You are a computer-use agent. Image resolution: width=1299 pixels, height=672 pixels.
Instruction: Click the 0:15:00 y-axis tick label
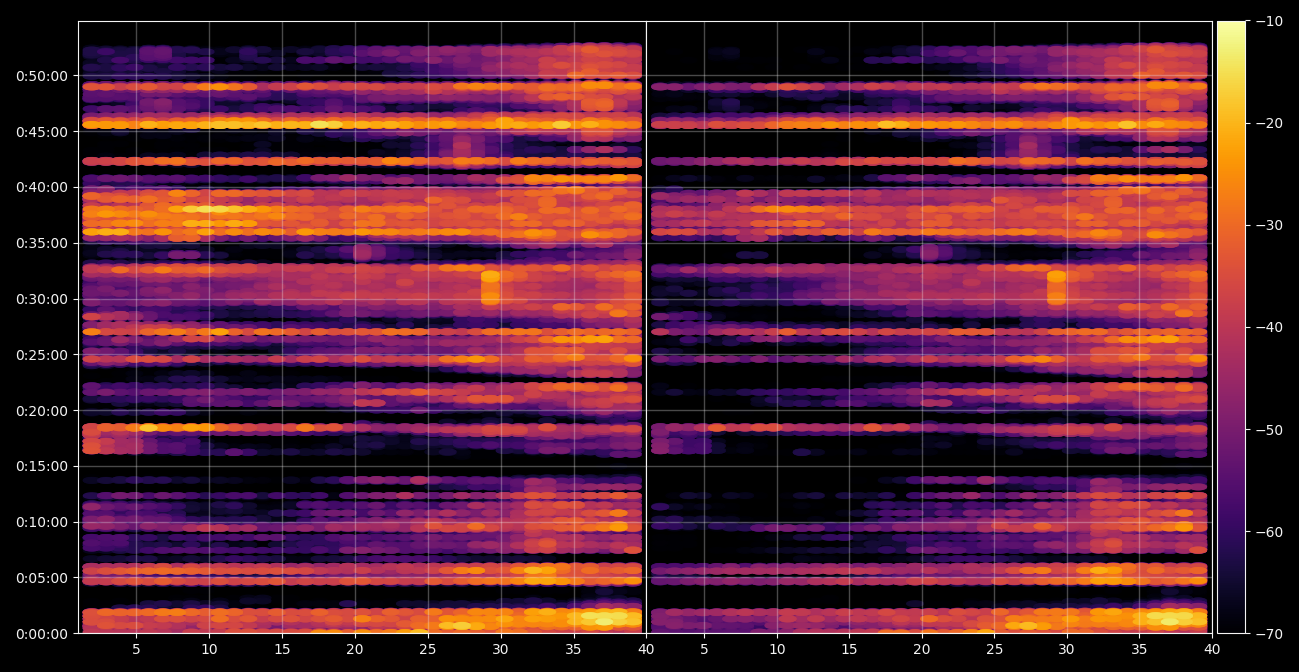(42, 466)
